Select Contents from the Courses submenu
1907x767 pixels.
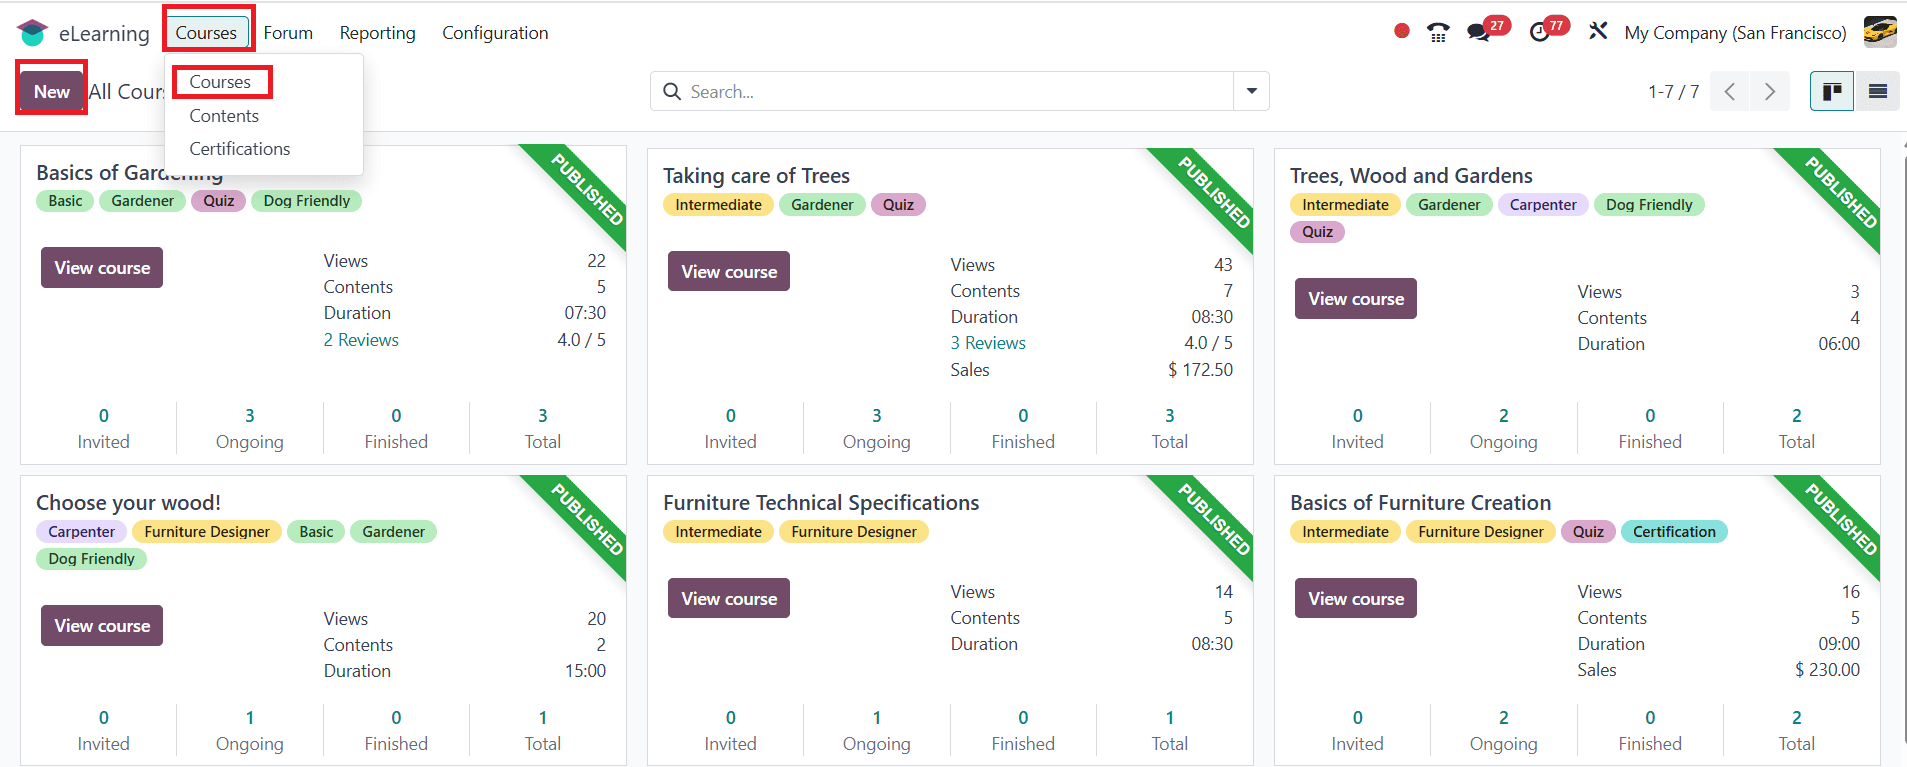coord(224,116)
